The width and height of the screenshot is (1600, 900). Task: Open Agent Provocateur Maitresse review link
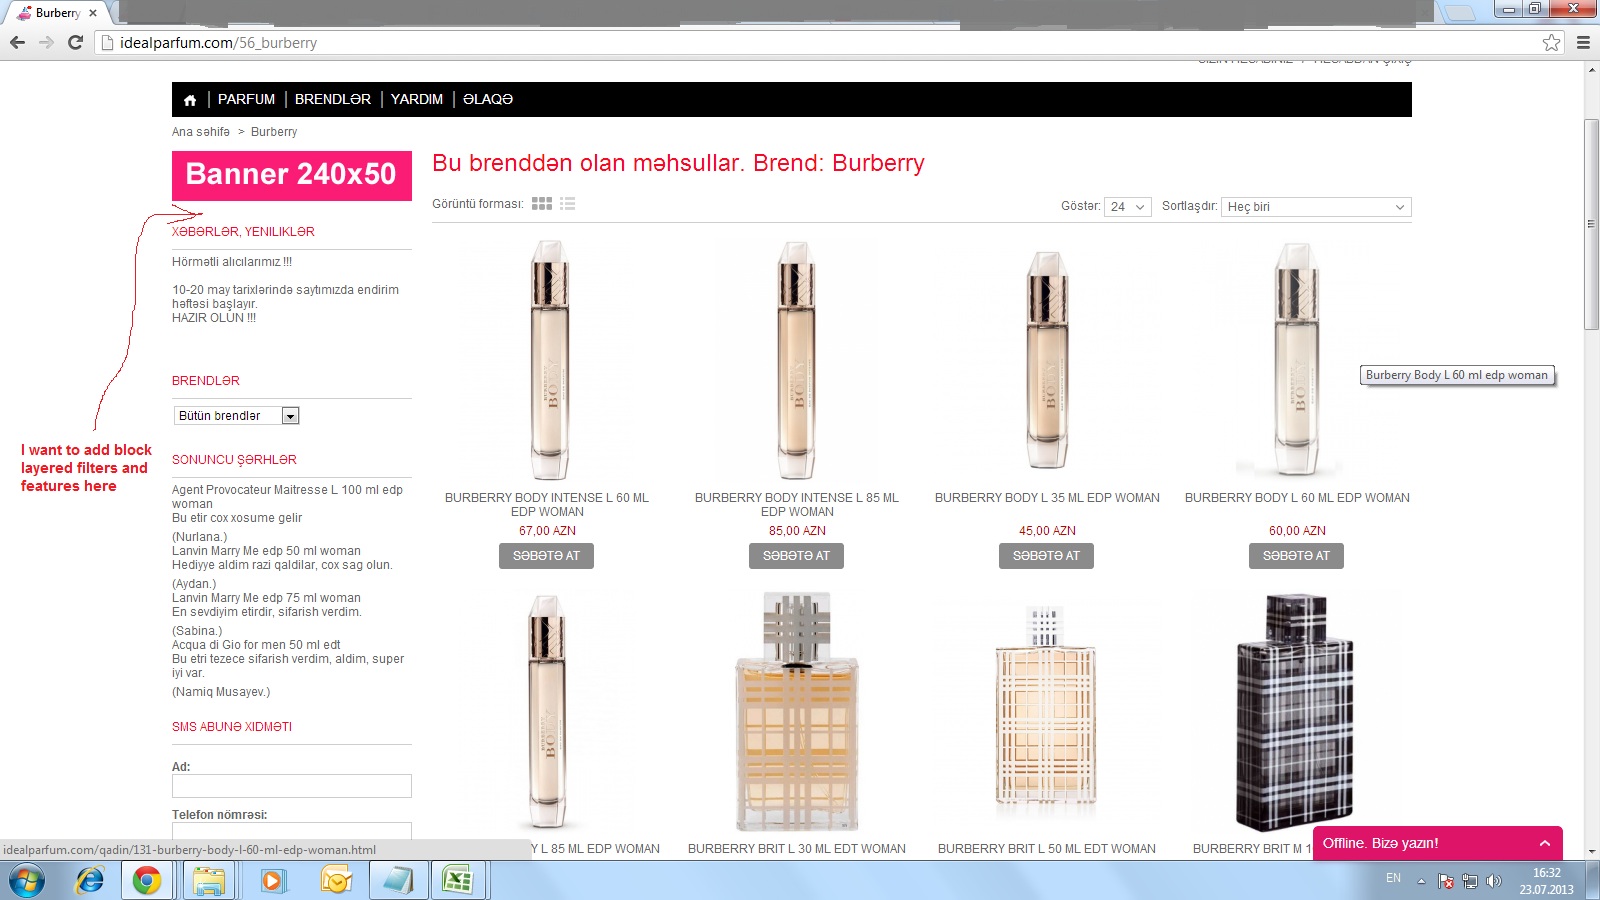click(x=287, y=497)
